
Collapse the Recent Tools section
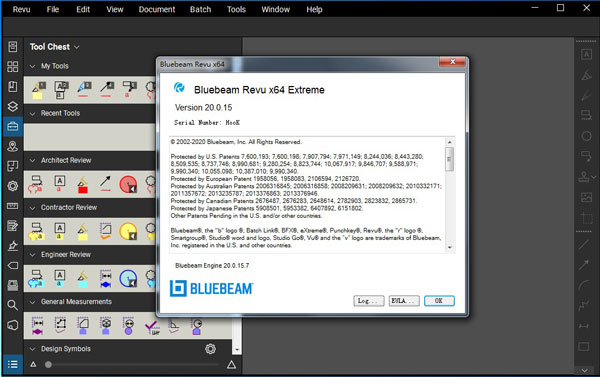pyautogui.click(x=33, y=113)
